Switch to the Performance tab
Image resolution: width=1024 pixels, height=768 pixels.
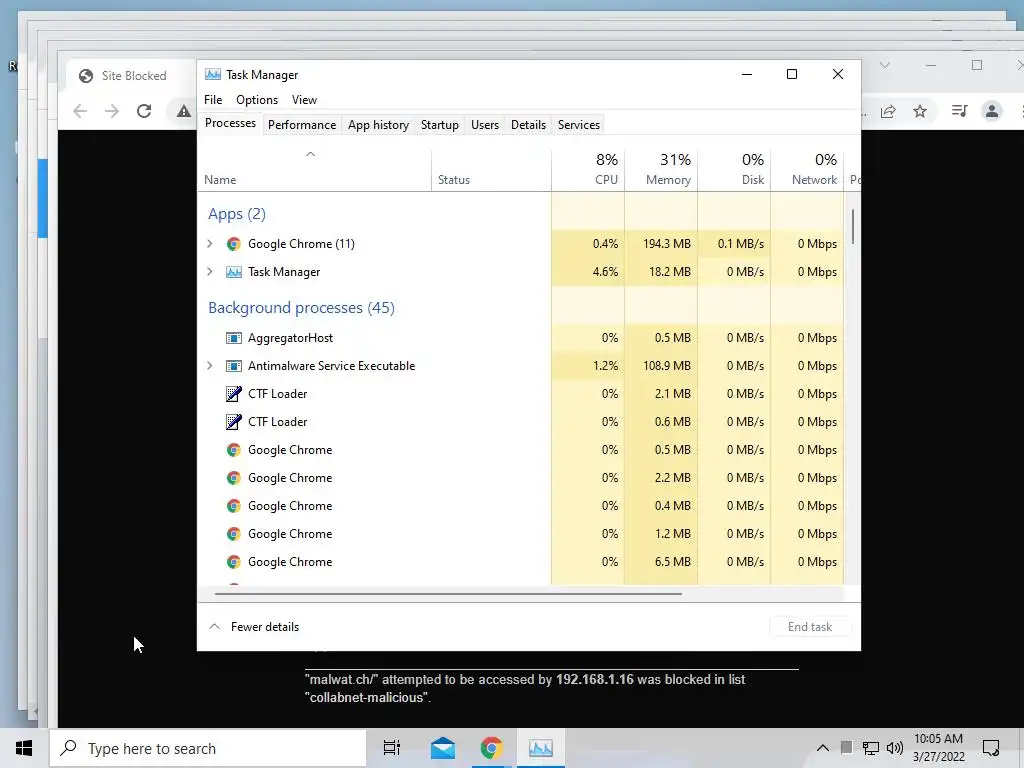pyautogui.click(x=302, y=125)
